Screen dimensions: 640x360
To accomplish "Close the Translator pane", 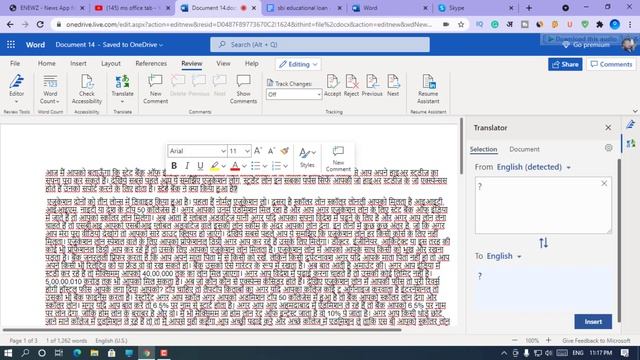I will tap(608, 128).
